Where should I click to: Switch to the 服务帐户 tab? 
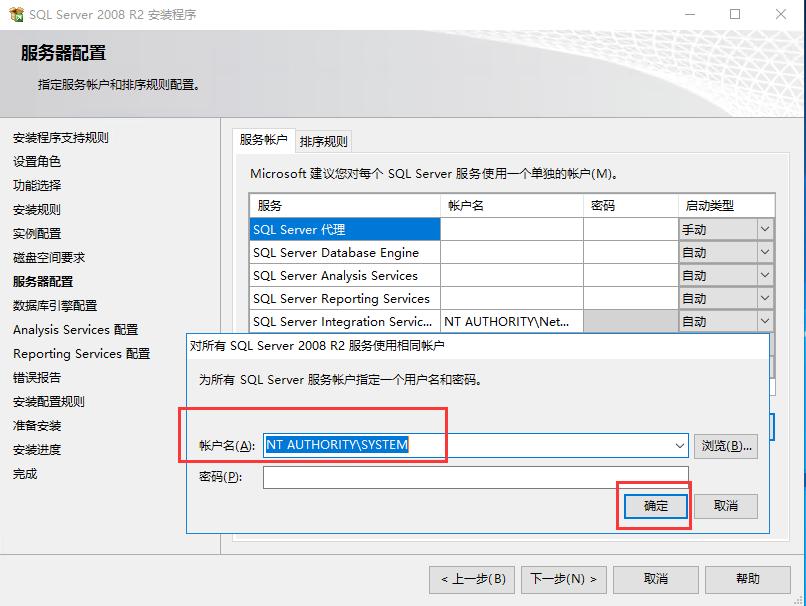point(262,140)
